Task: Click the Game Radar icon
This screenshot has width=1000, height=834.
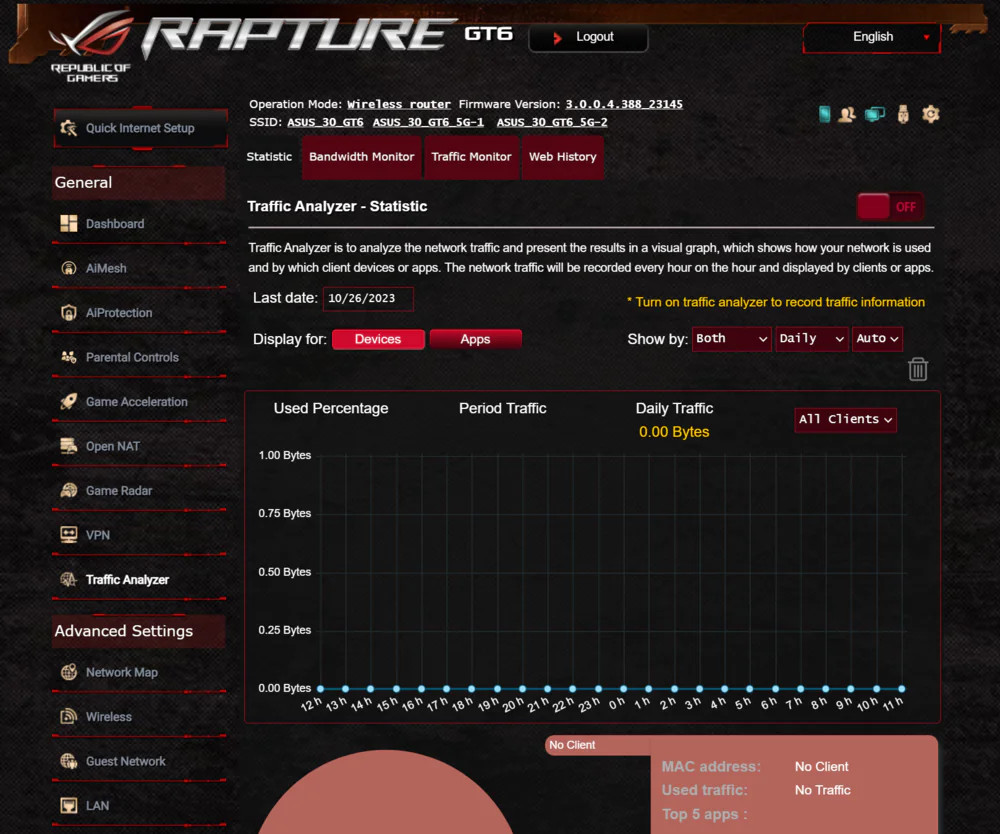Action: (69, 491)
